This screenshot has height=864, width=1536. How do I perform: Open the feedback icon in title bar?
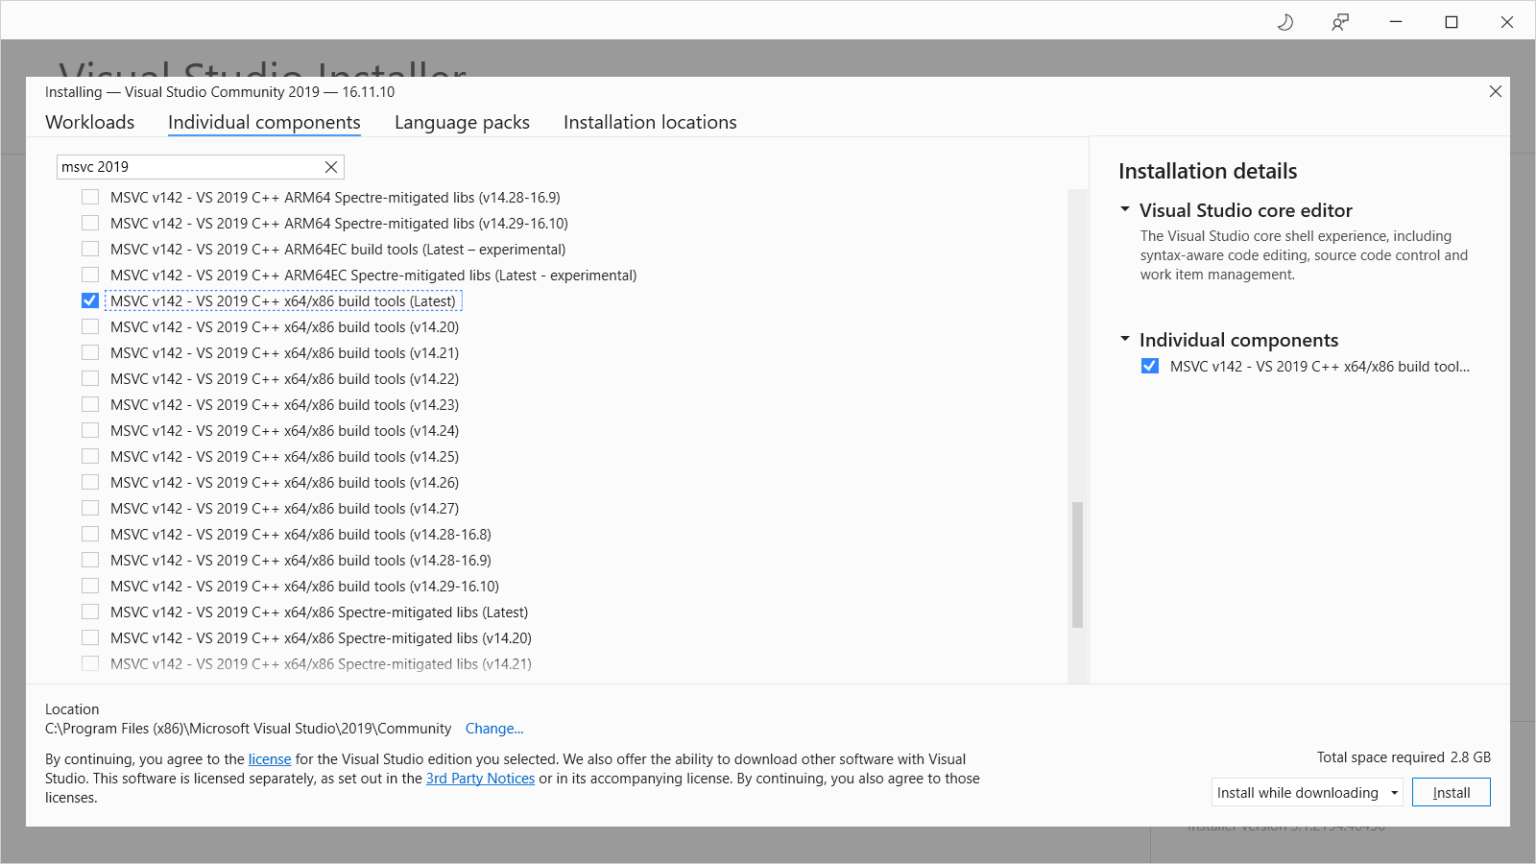pos(1340,22)
